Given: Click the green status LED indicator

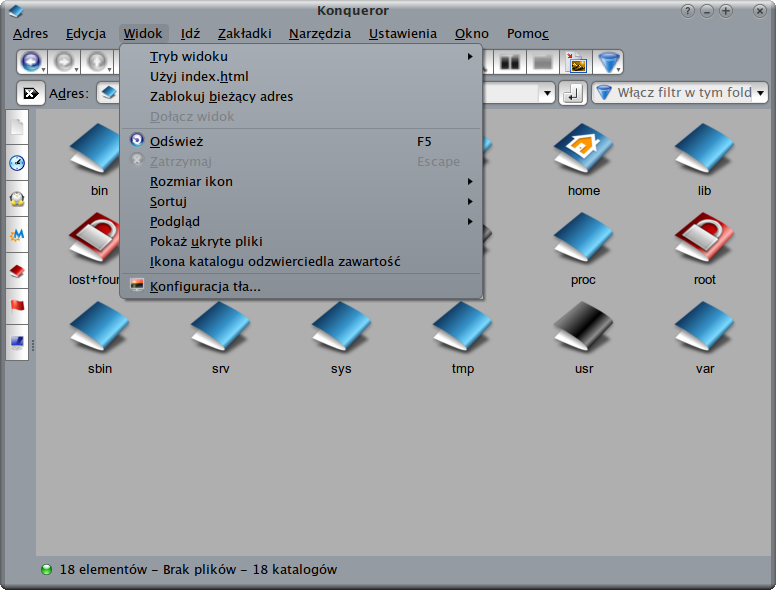Looking at the screenshot, I should (46, 570).
